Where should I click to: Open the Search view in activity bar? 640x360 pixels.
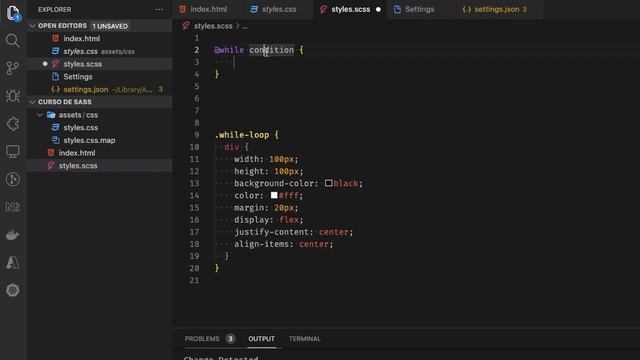click(x=13, y=40)
